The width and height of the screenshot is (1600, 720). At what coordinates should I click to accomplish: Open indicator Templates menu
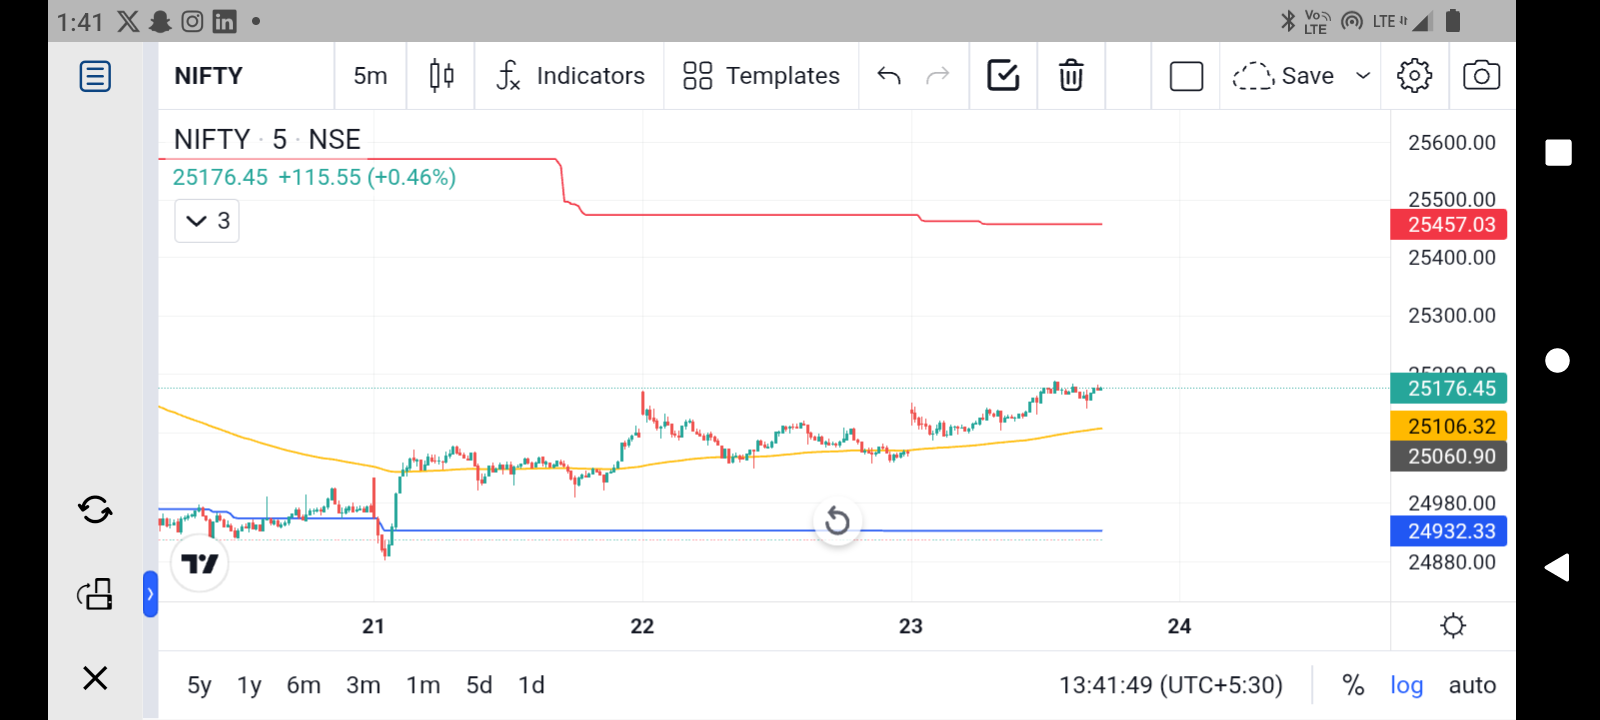(761, 76)
